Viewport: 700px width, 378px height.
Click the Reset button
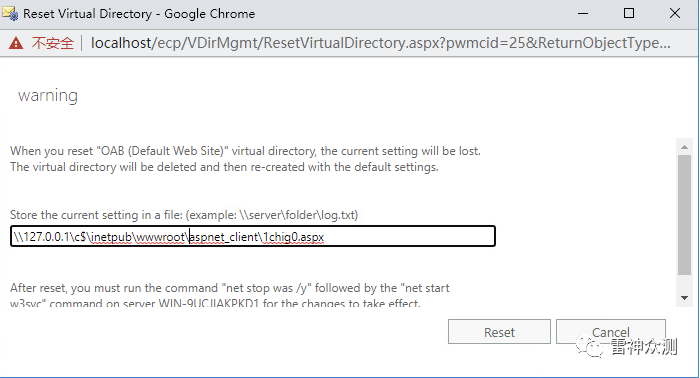pos(499,332)
